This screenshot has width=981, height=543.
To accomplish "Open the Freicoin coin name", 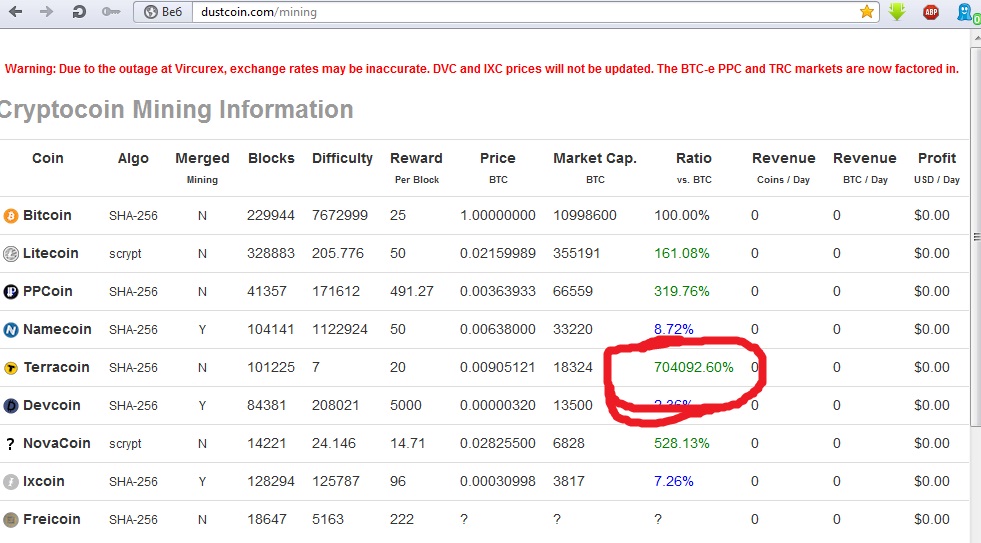I will [51, 519].
